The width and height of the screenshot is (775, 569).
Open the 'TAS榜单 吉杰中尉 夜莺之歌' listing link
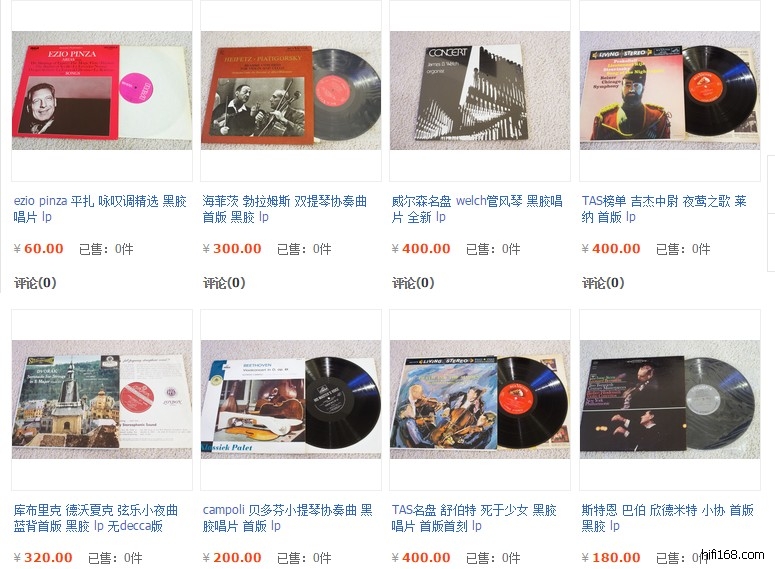(x=664, y=209)
